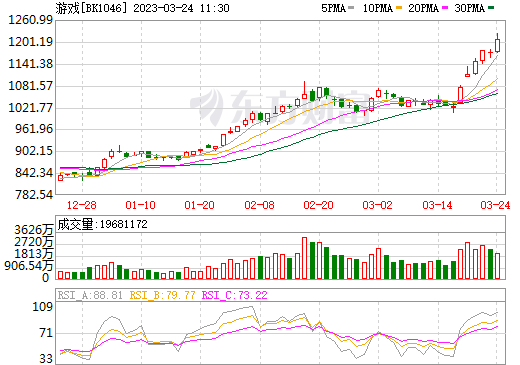This screenshot has height=365, width=520.
Task: Click the 12-28 date axis label
Action: [82, 205]
